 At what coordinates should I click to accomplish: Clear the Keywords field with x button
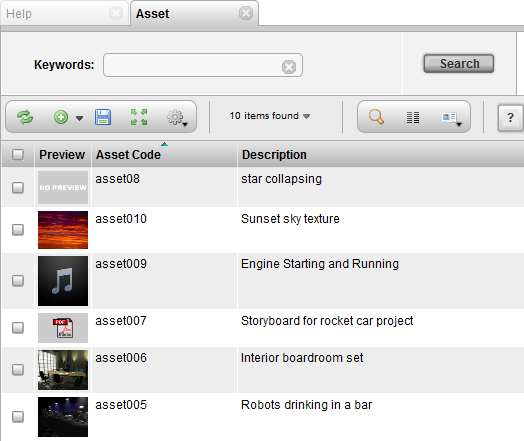[289, 67]
